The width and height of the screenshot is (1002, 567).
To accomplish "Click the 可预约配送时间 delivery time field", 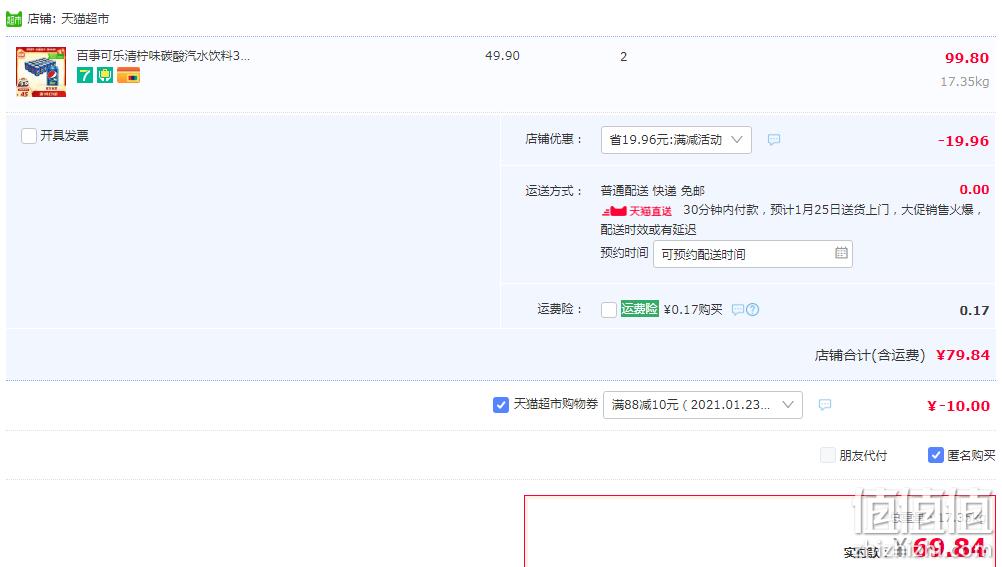I will point(753,254).
